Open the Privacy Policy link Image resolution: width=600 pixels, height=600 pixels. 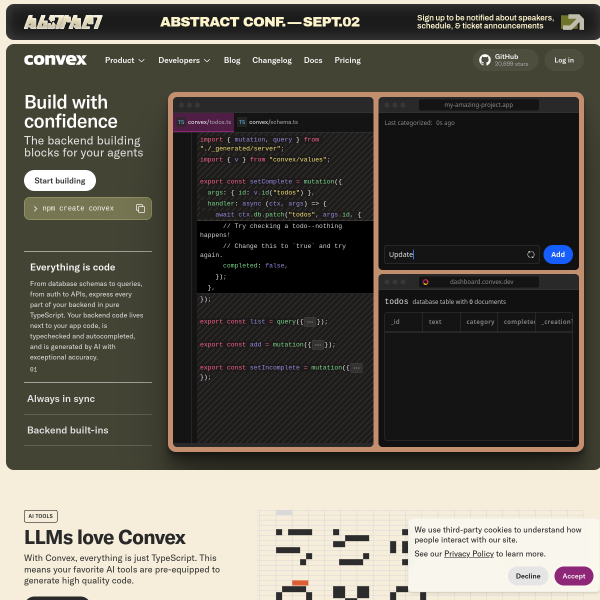tap(469, 554)
